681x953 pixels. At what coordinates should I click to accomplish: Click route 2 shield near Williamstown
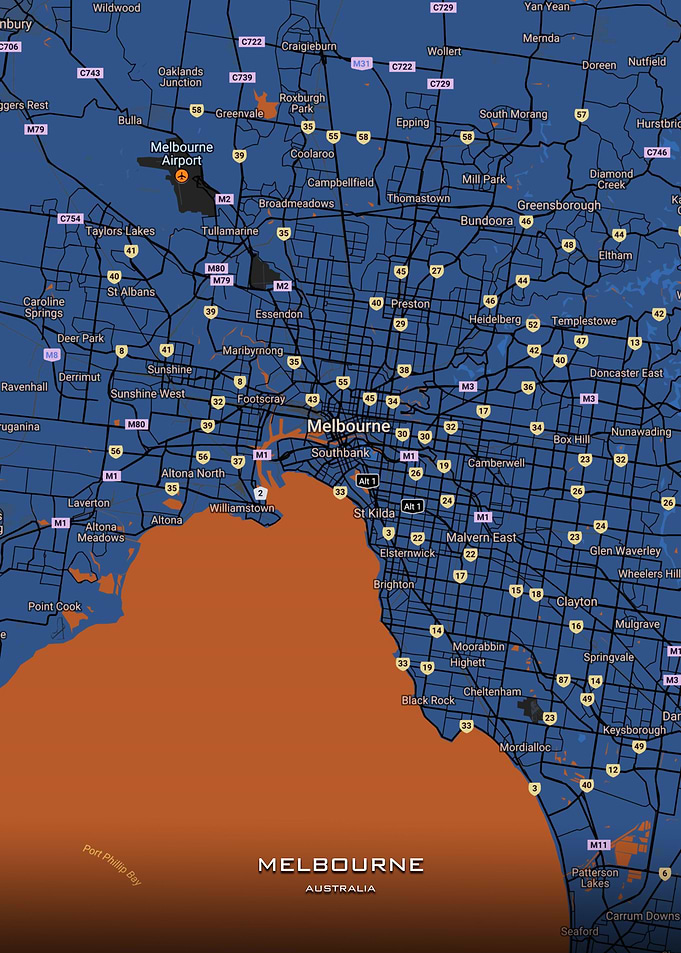point(260,493)
